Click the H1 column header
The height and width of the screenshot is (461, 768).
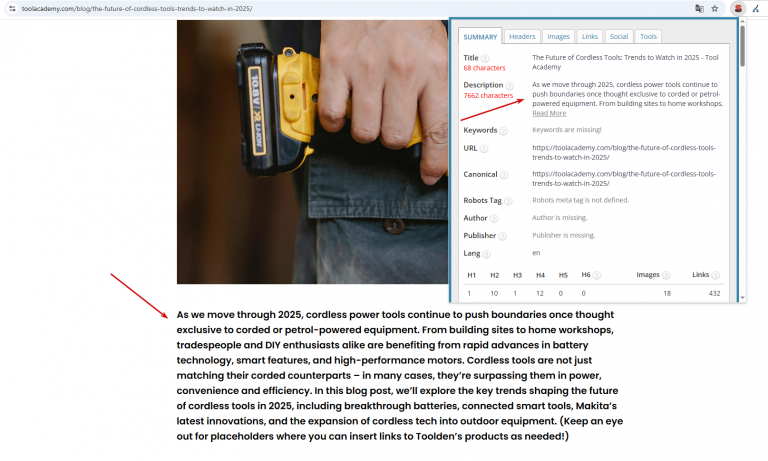tap(471, 275)
